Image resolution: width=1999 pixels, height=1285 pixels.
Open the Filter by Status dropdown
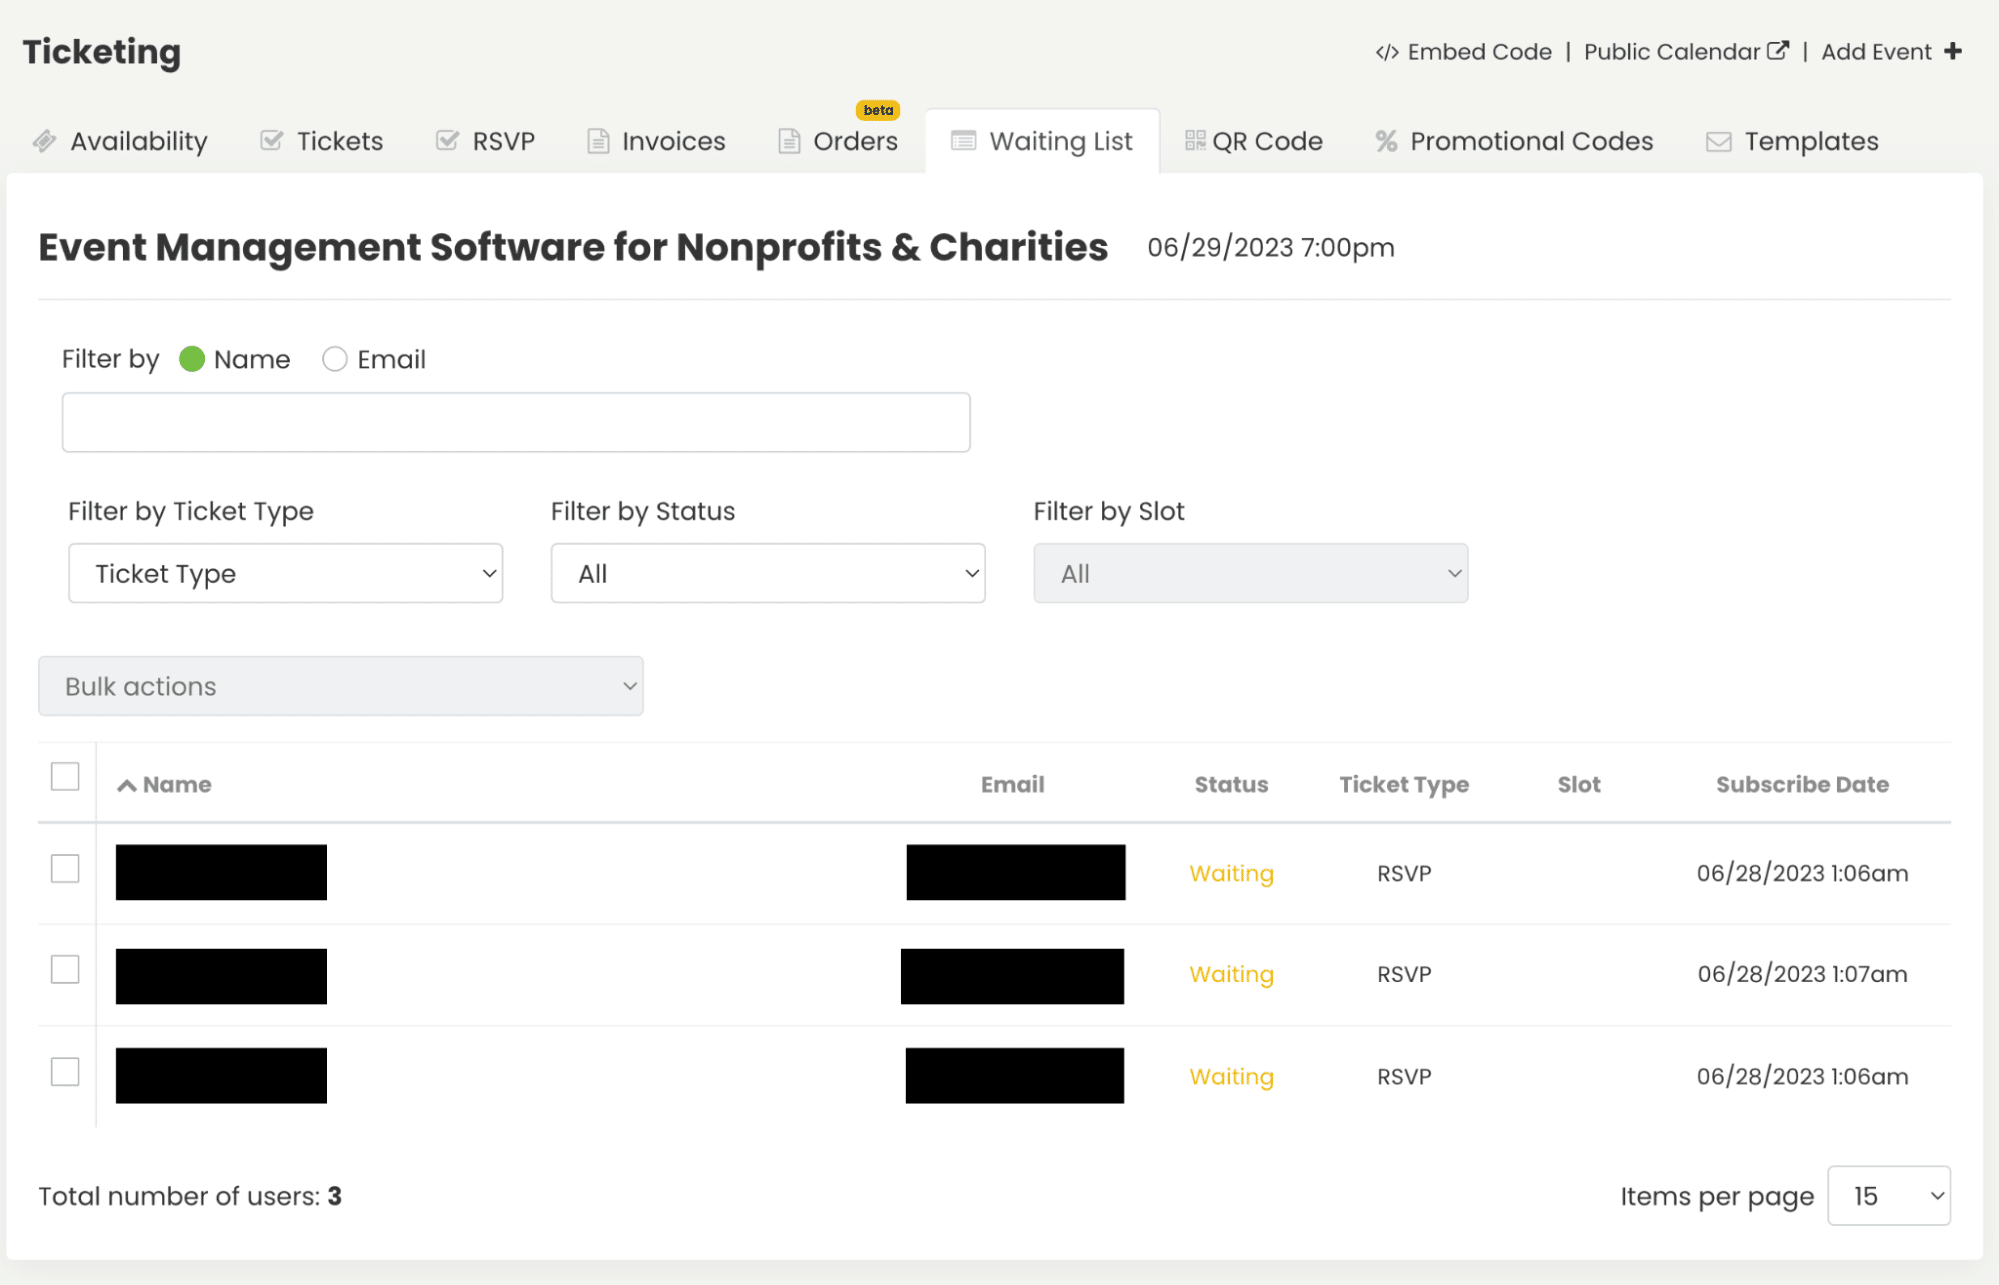coord(767,573)
